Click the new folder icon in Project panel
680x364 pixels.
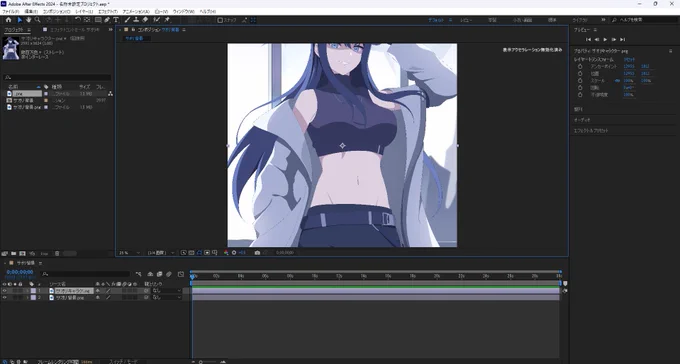(x=13, y=253)
